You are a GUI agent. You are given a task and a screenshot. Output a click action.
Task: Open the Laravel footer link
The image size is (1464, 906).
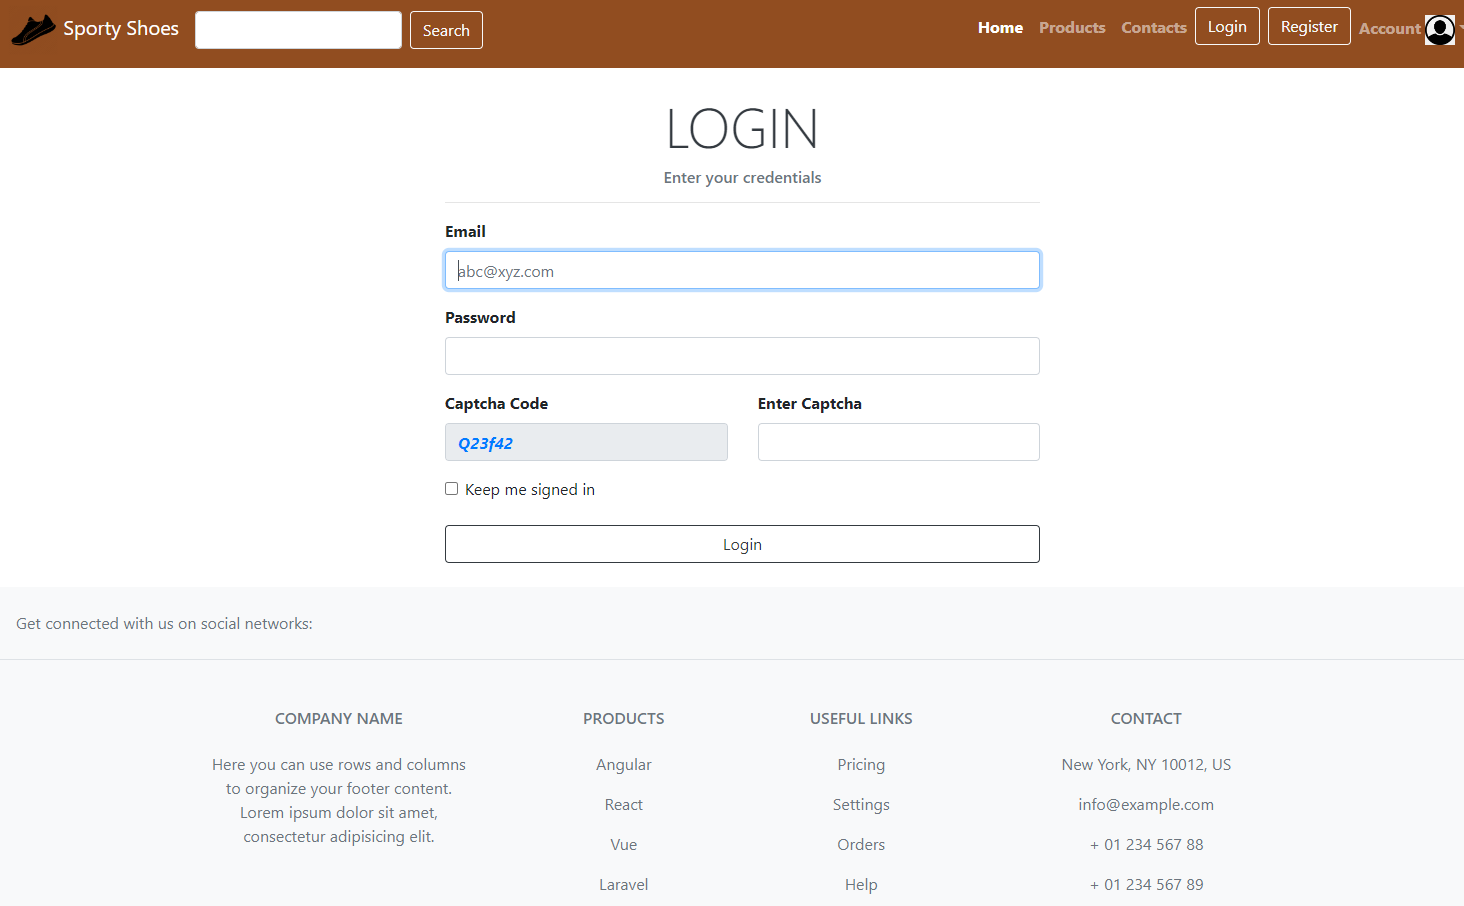pos(624,885)
